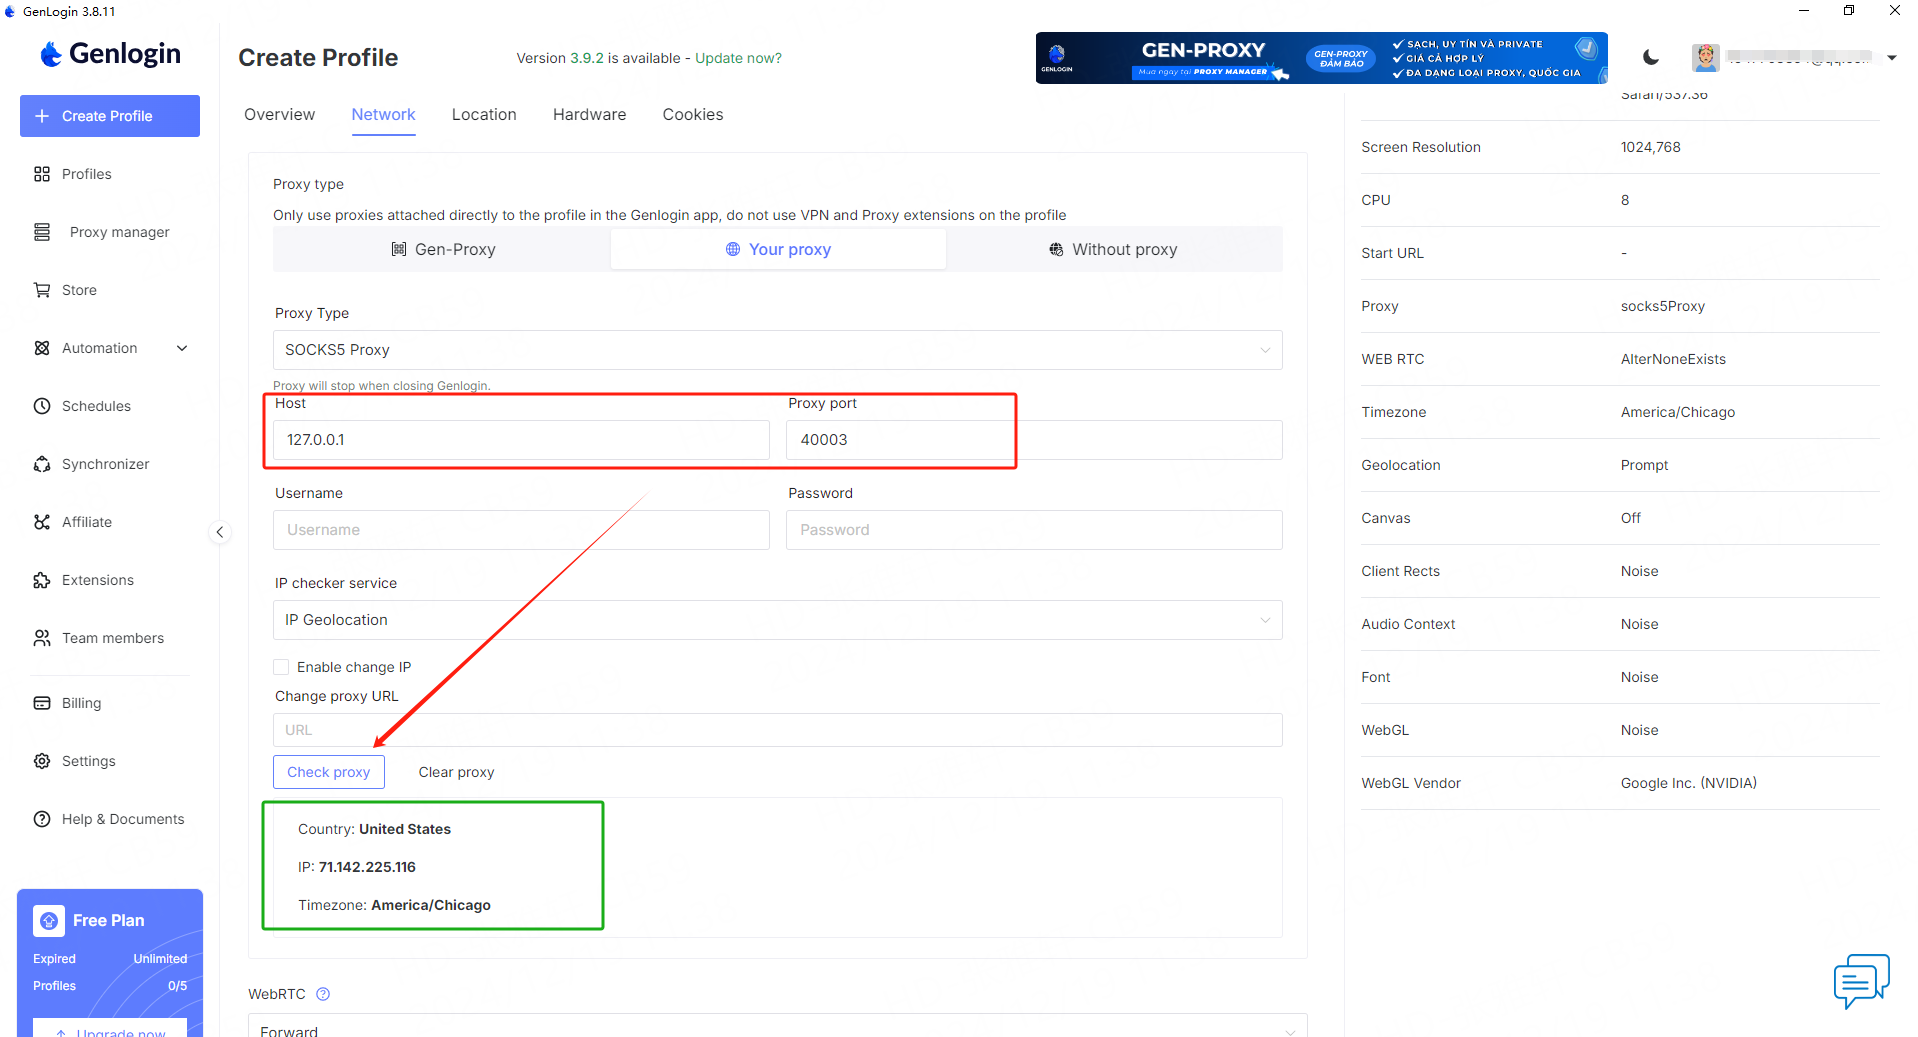
Task: Open the Synchronizer icon in sidebar
Action: click(42, 464)
